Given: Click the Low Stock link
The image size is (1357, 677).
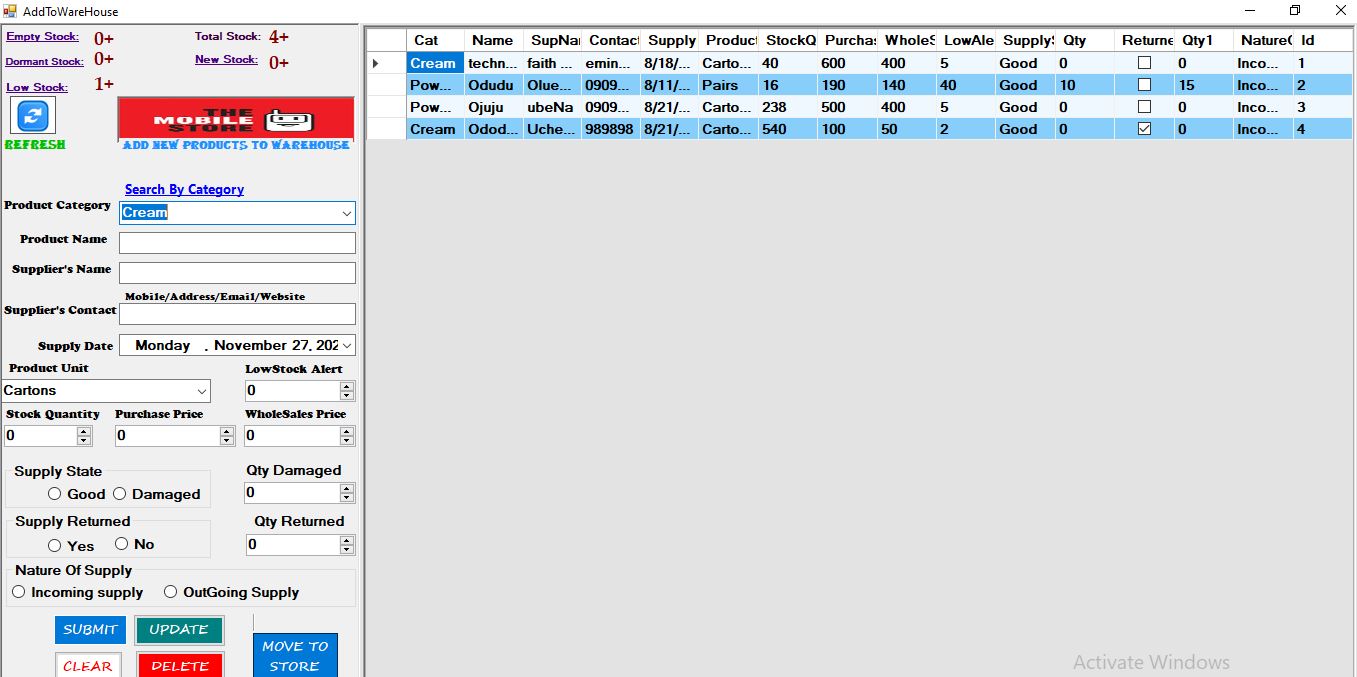Looking at the screenshot, I should click(37, 87).
